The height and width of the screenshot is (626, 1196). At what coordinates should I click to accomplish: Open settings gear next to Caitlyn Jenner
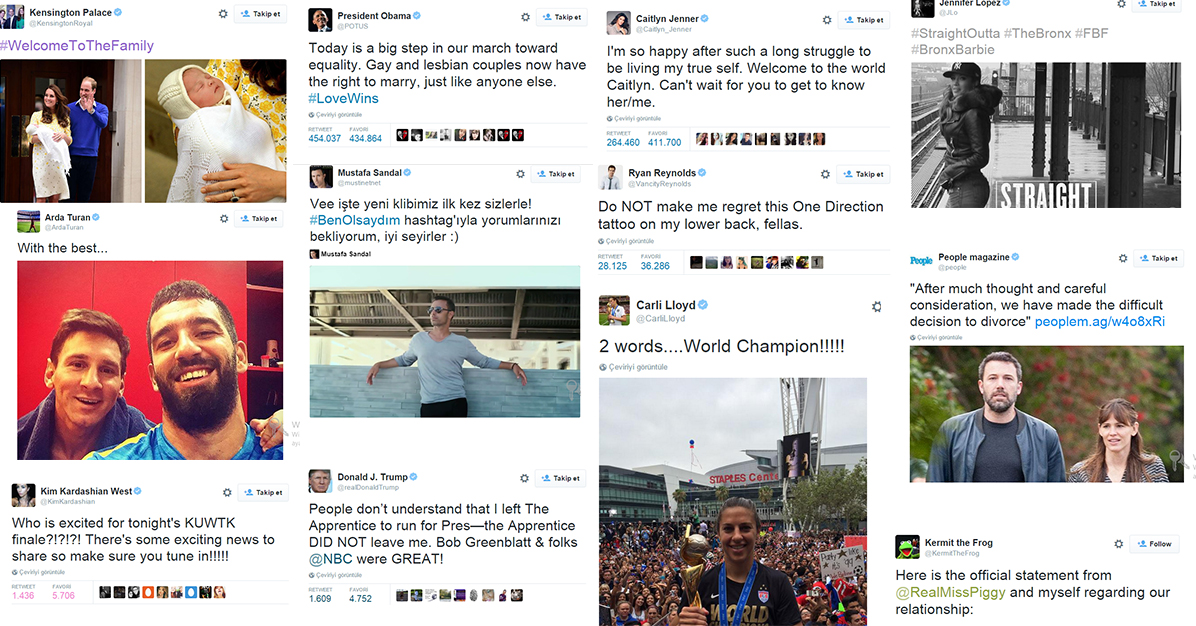[x=827, y=20]
